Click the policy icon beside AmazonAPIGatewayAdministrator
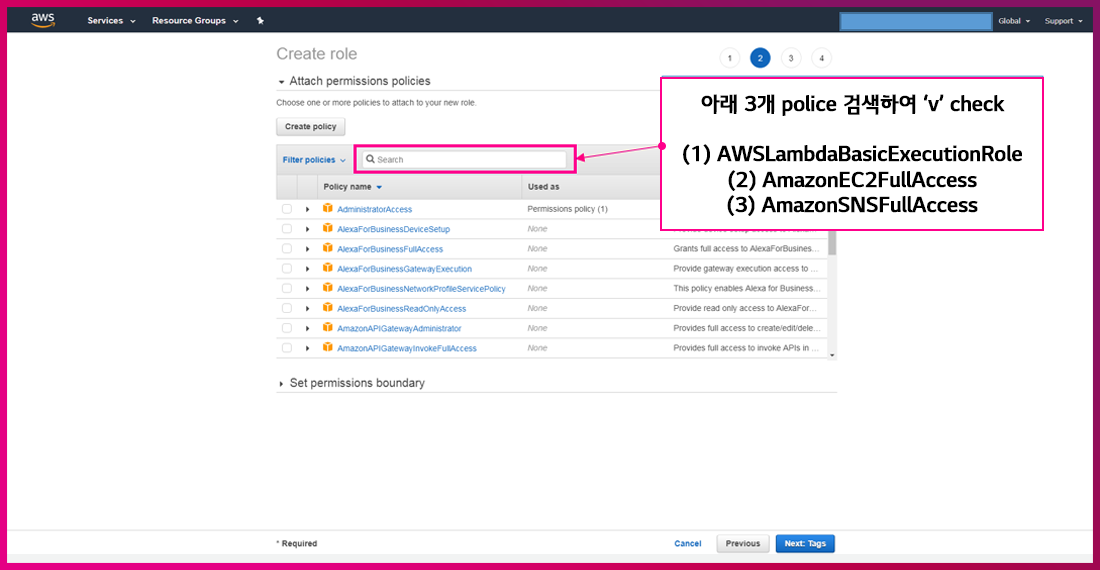This screenshot has height=570, width=1100. point(327,328)
